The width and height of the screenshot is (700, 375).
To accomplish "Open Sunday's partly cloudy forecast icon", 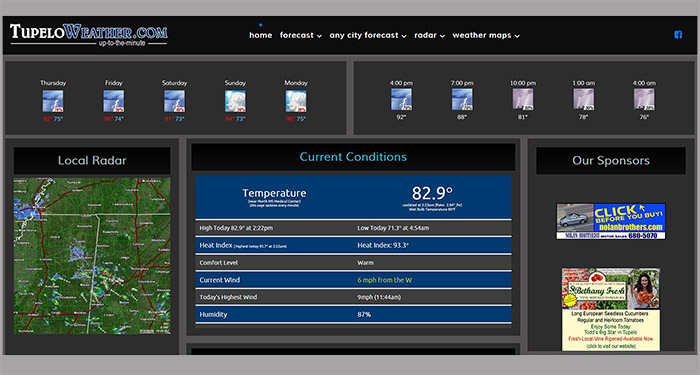I will 235,101.
